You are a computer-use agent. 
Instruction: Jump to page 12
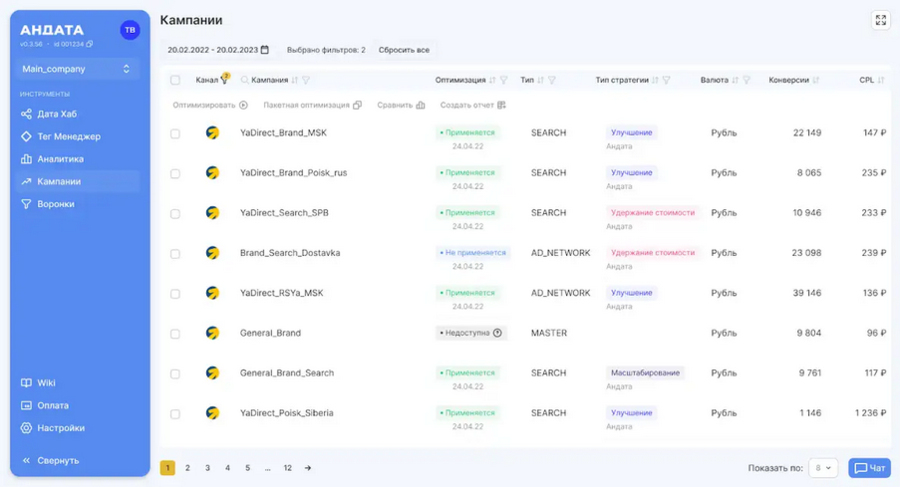point(288,468)
